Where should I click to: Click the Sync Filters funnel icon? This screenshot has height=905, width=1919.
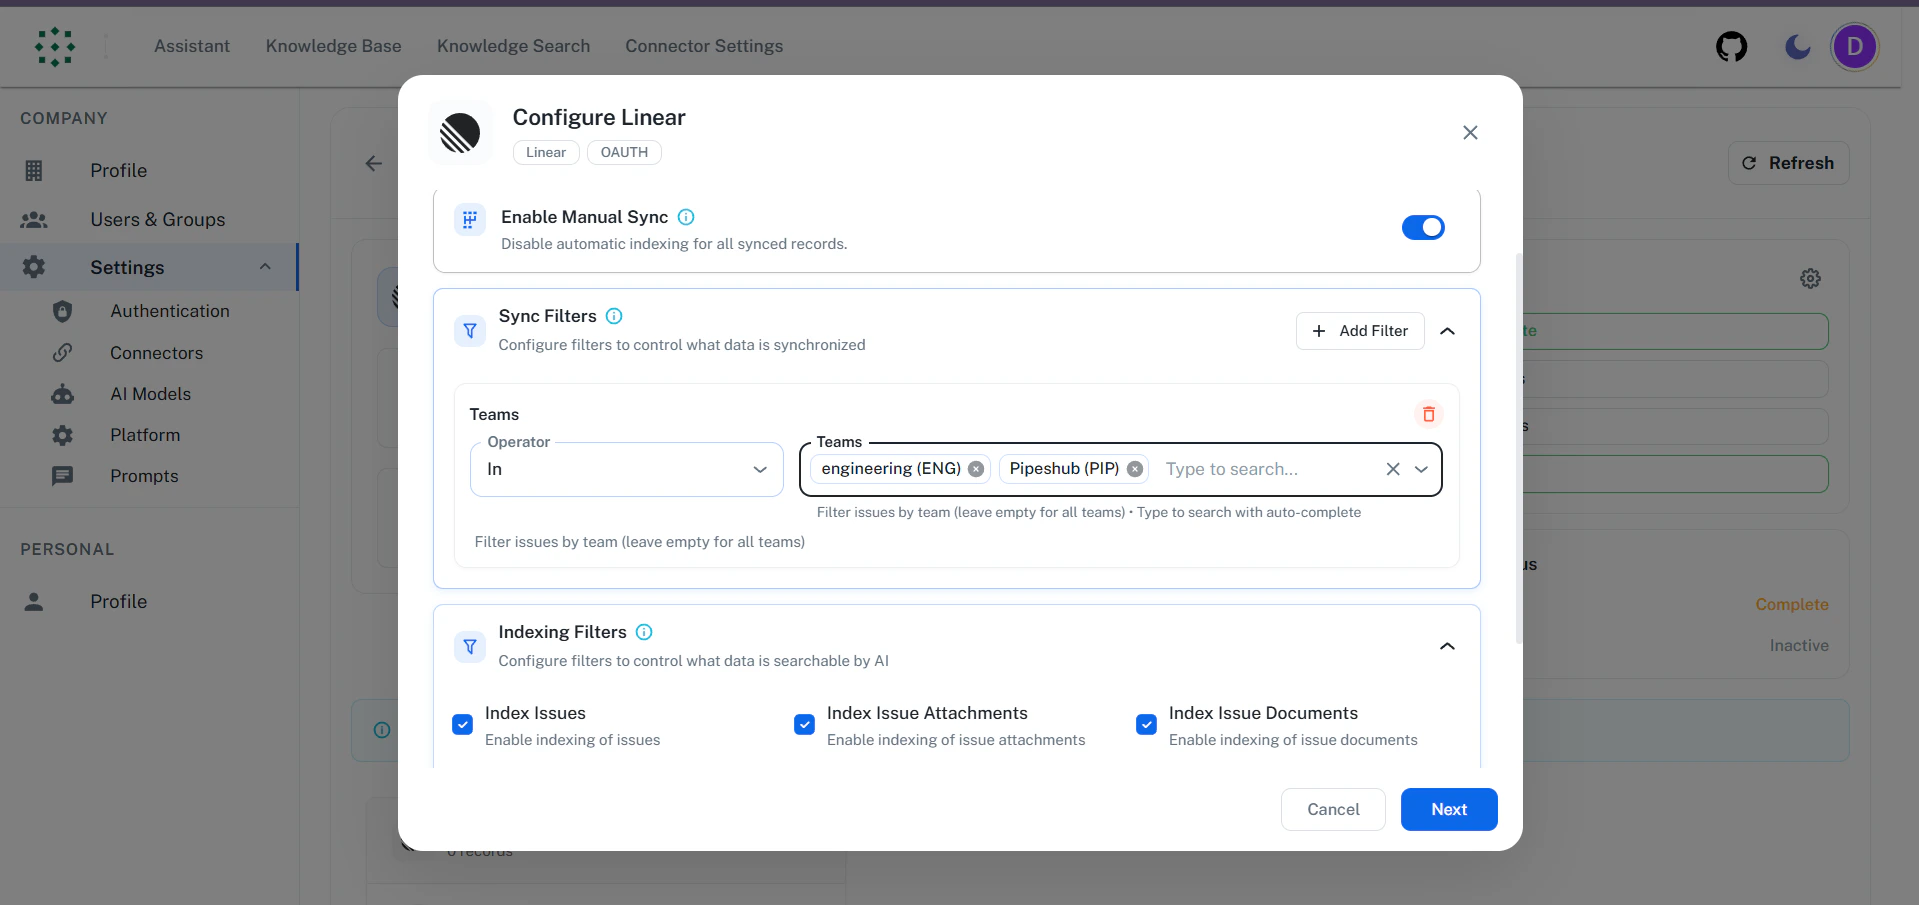(469, 330)
